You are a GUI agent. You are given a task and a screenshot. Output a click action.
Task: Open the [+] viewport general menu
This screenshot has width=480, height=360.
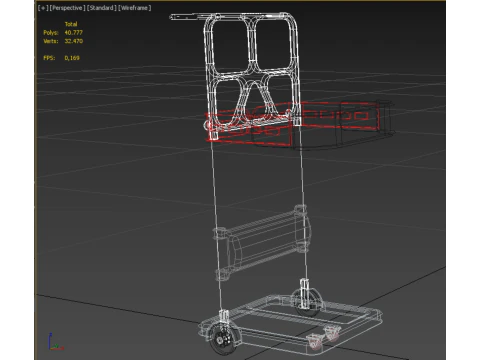click(43, 8)
